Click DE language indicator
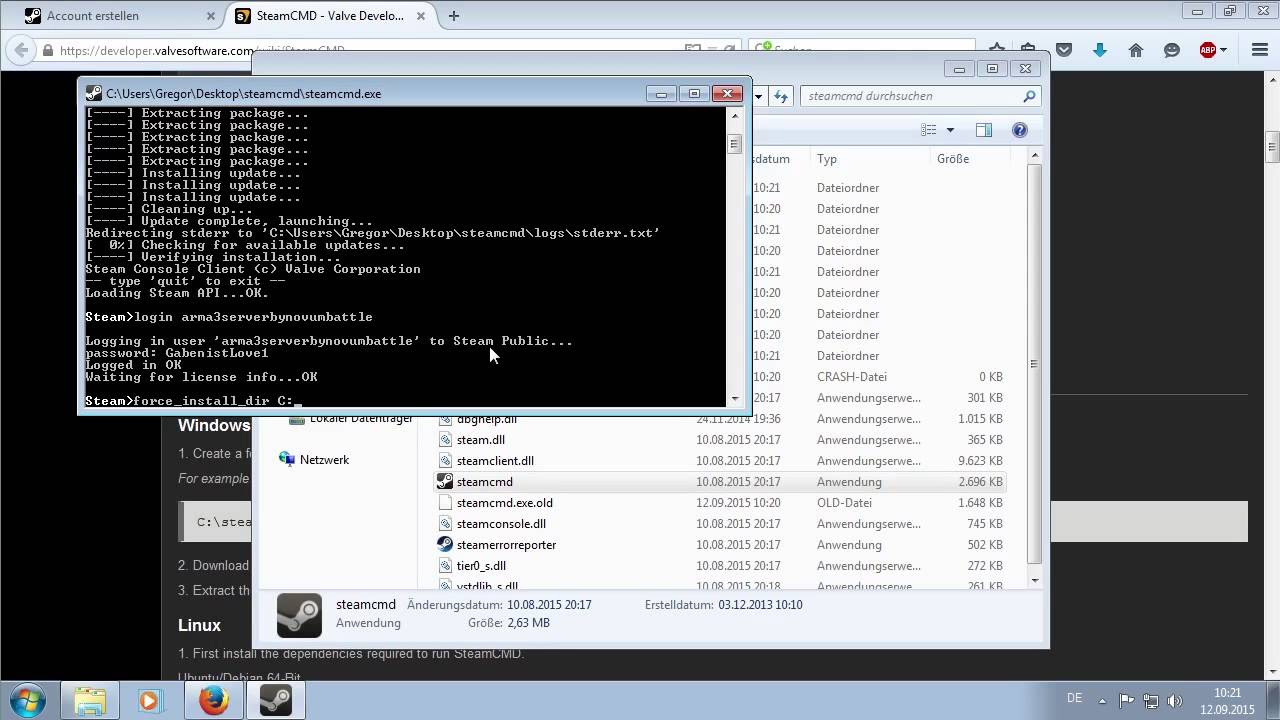The image size is (1280, 720). pyautogui.click(x=1075, y=698)
